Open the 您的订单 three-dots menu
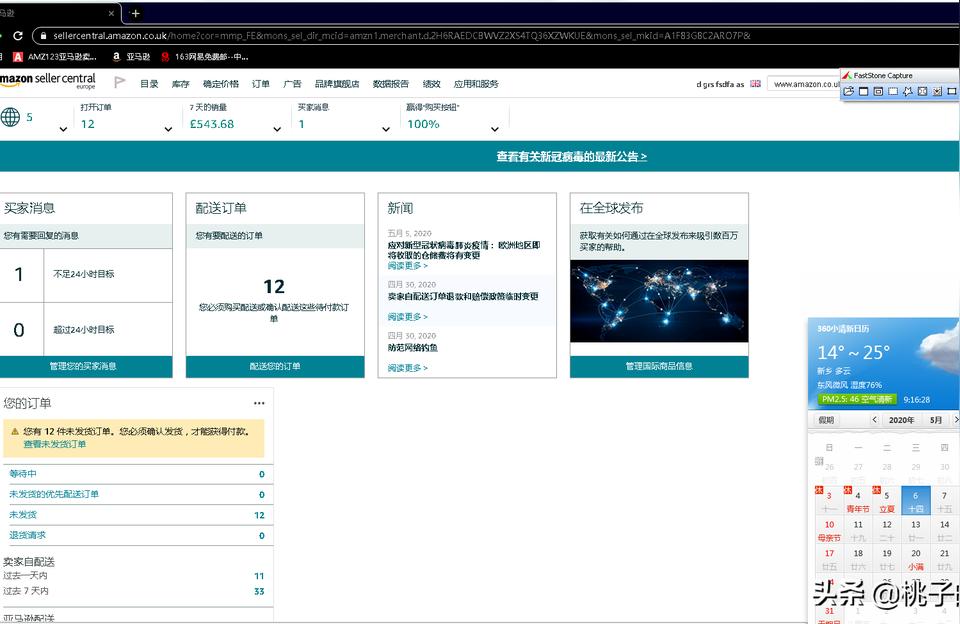 point(259,403)
